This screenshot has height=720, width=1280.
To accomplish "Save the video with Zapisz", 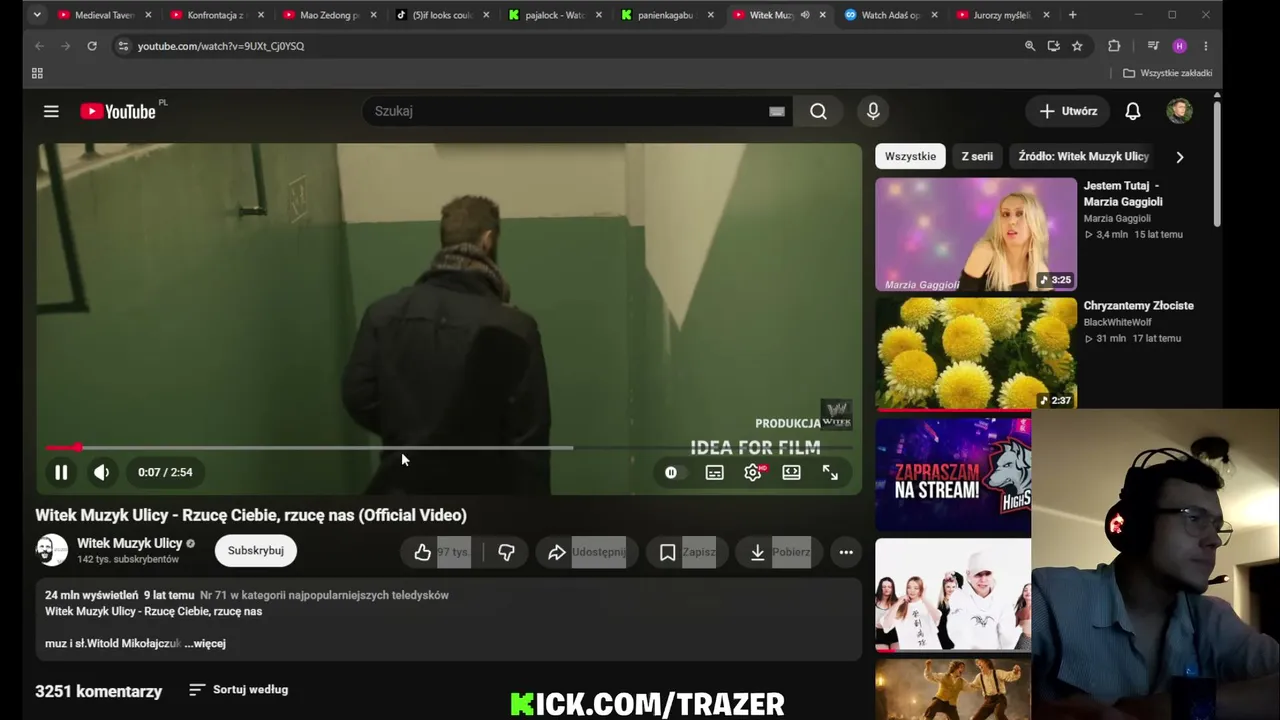I will click(687, 552).
